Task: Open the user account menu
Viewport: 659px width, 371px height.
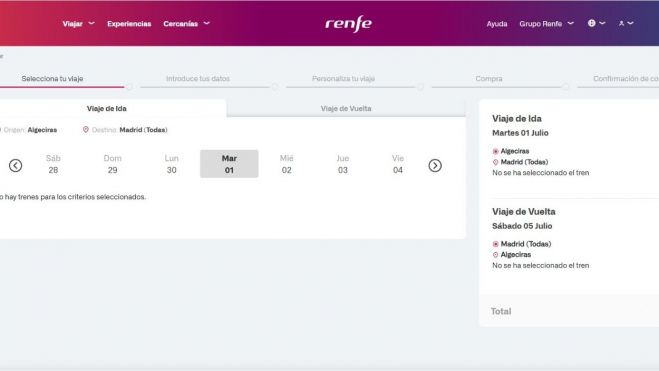Action: coord(626,23)
